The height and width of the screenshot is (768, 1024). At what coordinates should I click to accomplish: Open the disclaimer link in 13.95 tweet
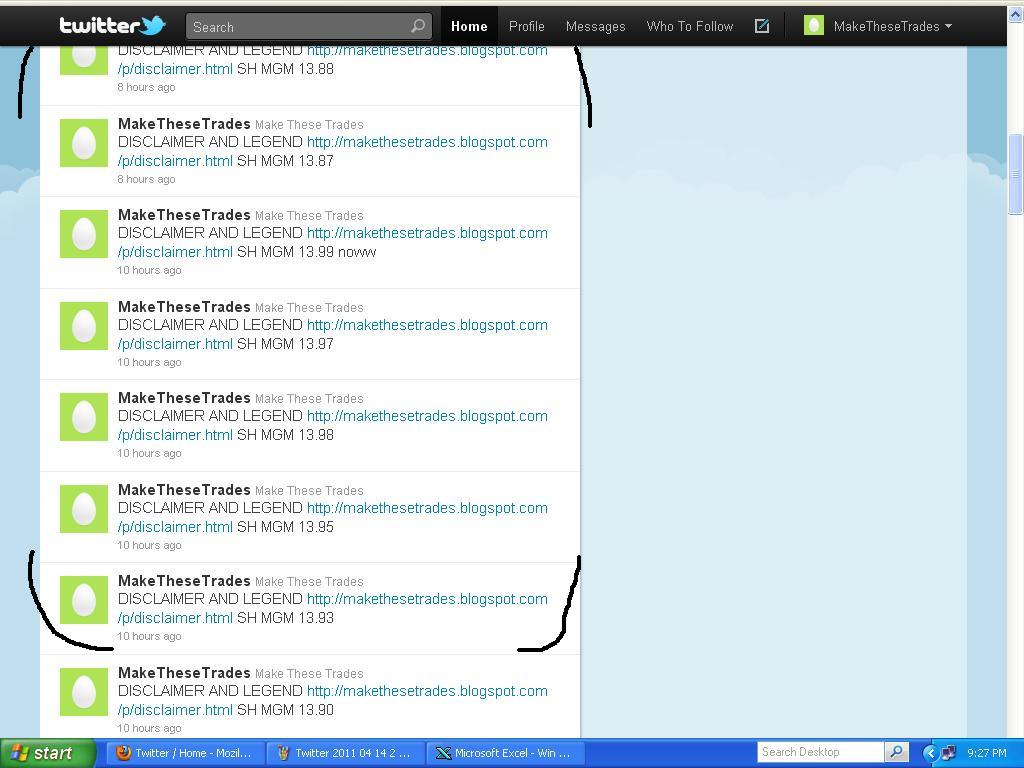[x=332, y=517]
